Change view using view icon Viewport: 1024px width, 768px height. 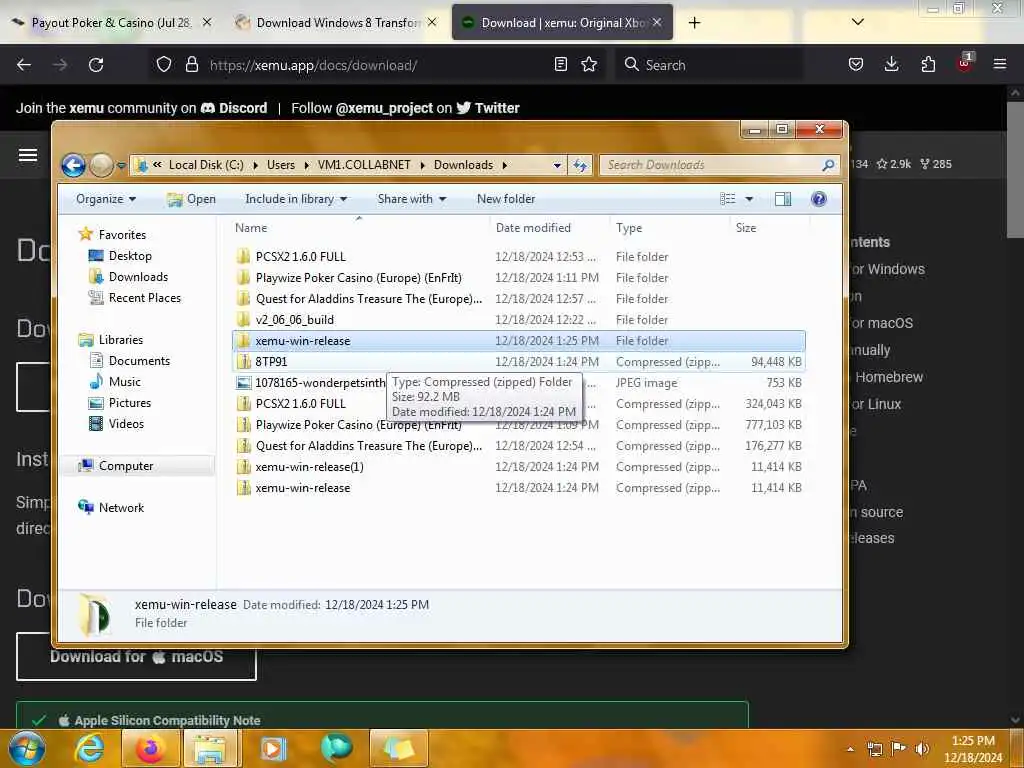pos(728,199)
